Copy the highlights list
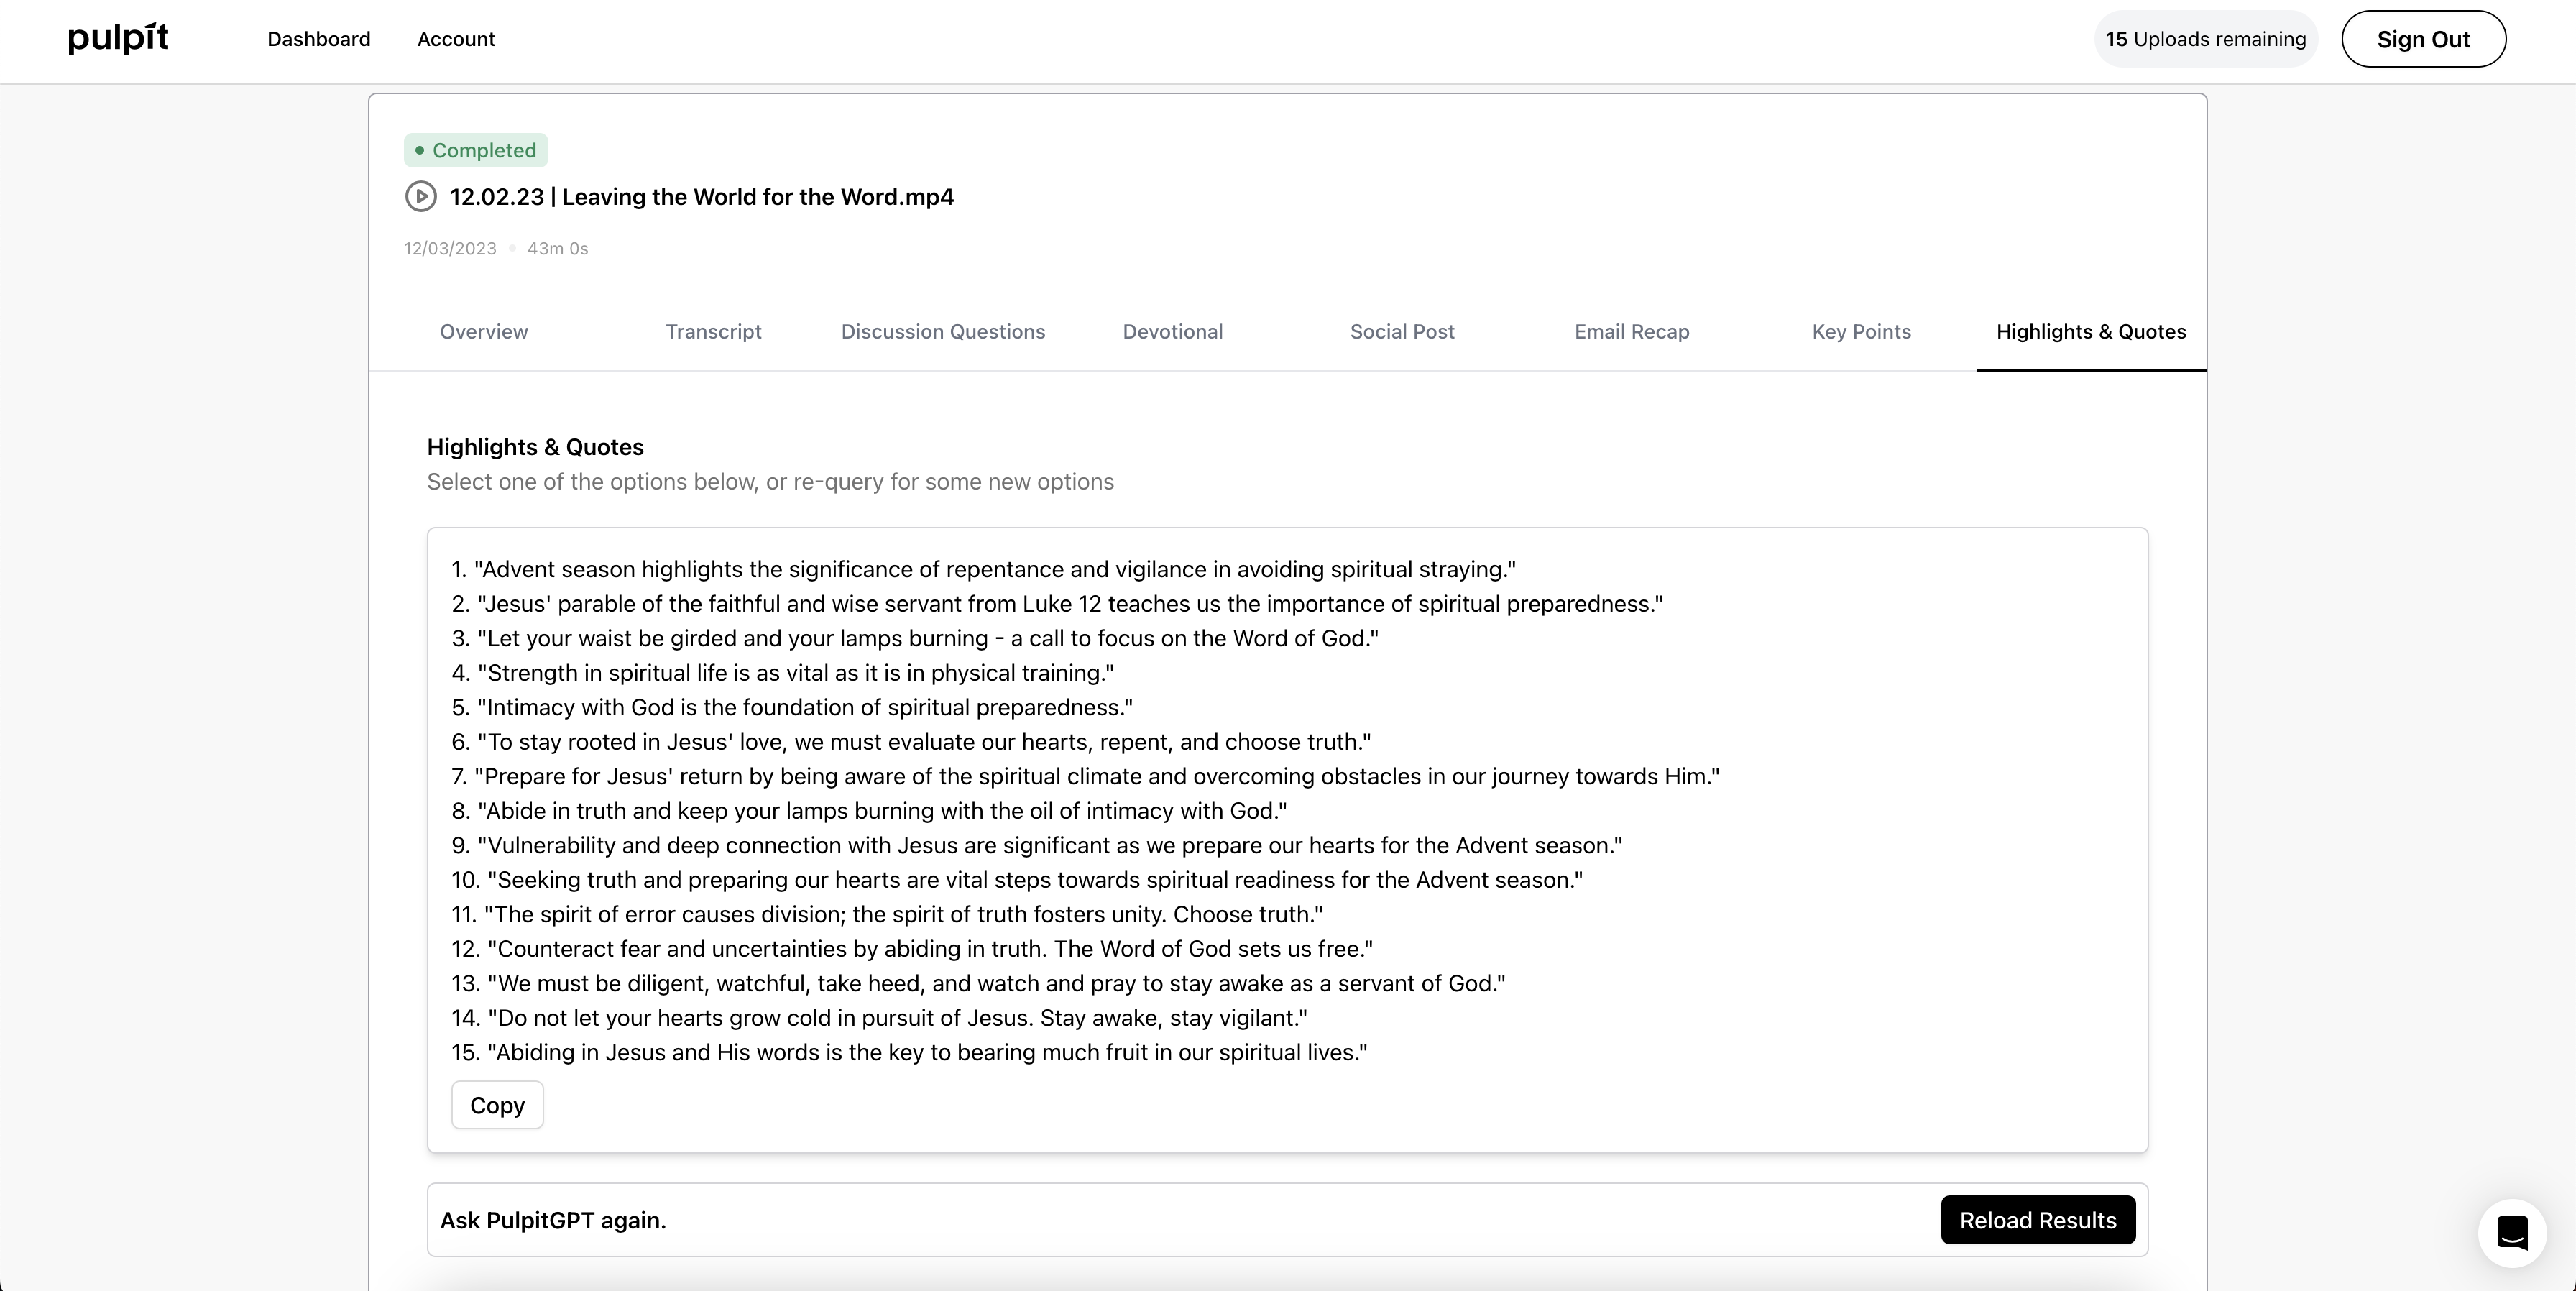The image size is (2576, 1291). click(x=497, y=1105)
